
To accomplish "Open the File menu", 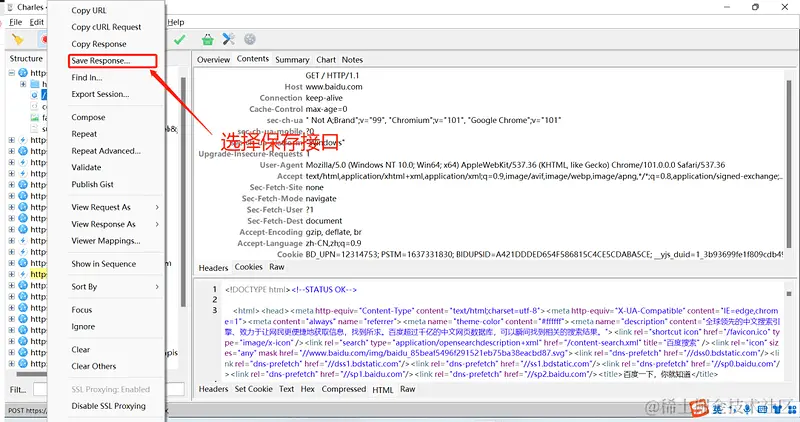I will tap(16, 22).
